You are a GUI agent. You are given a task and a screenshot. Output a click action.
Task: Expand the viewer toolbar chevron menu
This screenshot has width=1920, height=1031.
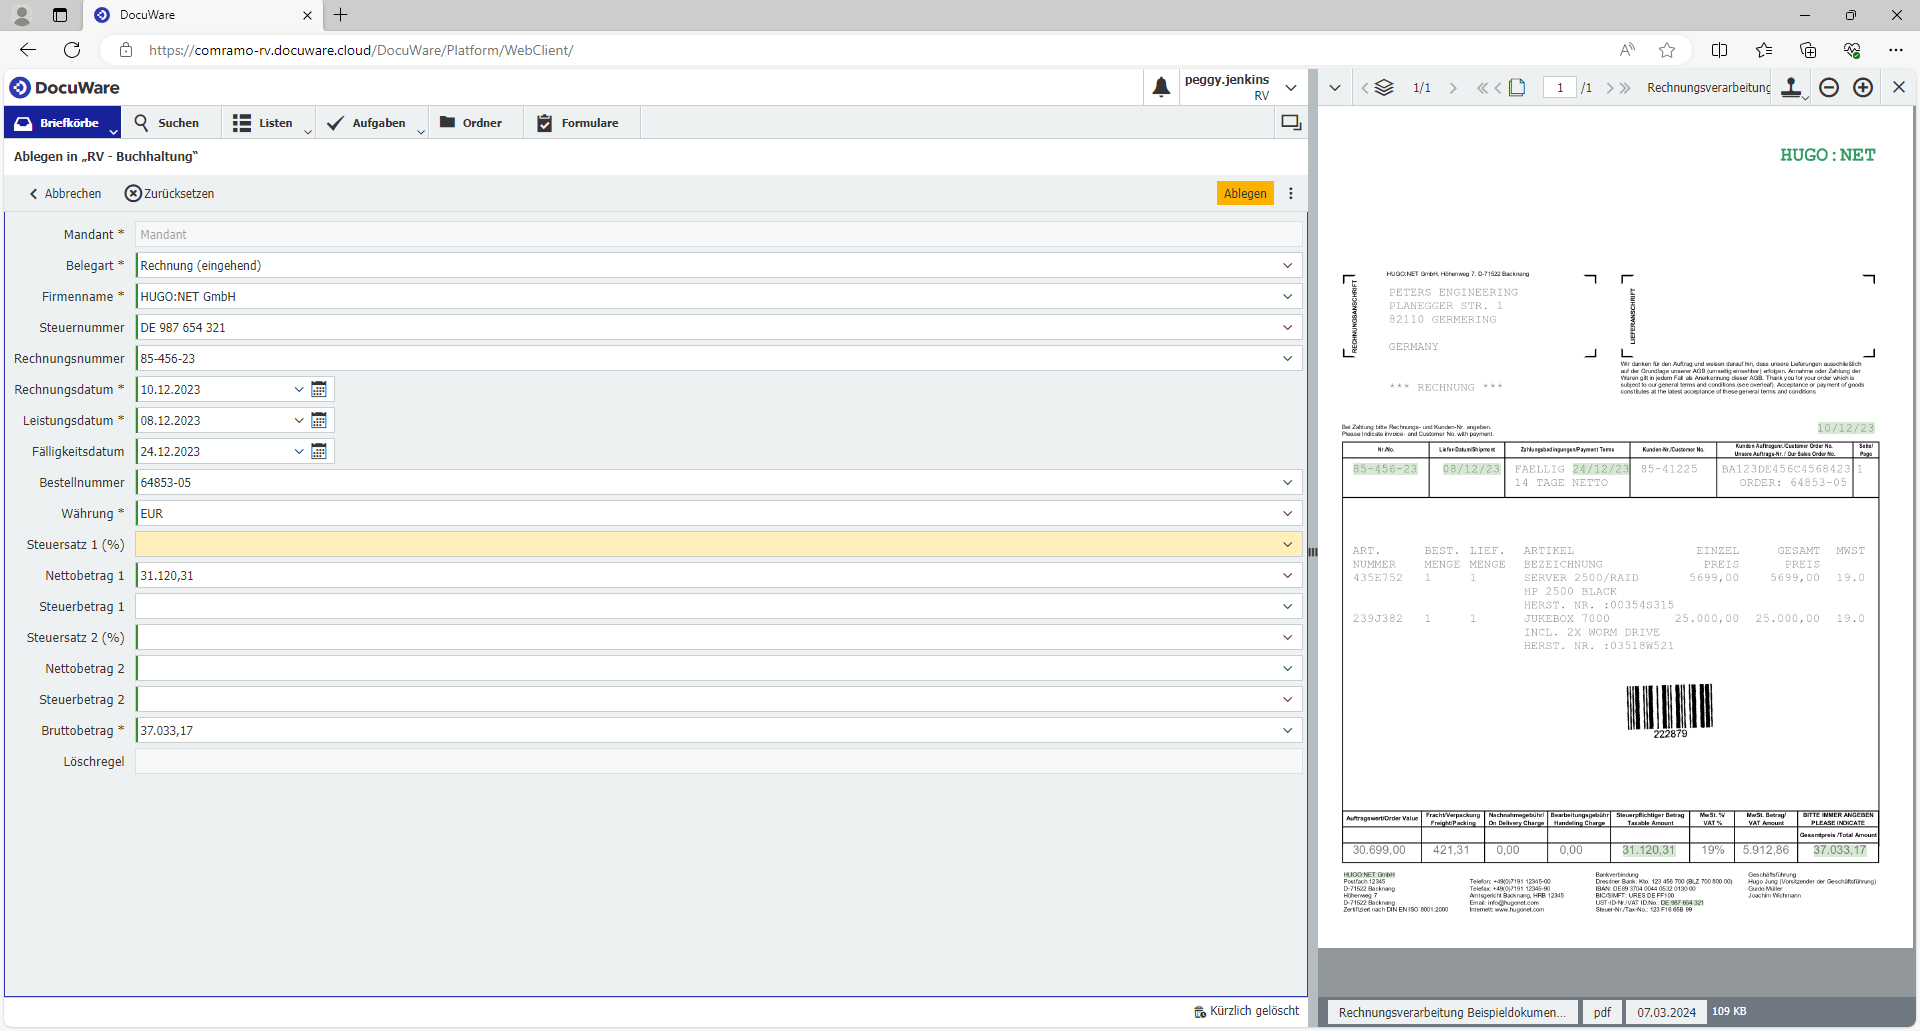pos(1335,88)
